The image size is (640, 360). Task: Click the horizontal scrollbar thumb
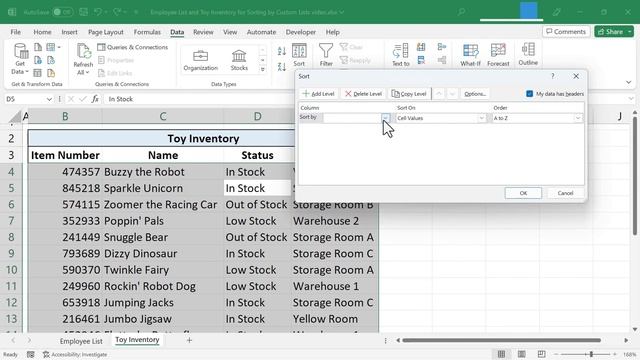coord(501,340)
